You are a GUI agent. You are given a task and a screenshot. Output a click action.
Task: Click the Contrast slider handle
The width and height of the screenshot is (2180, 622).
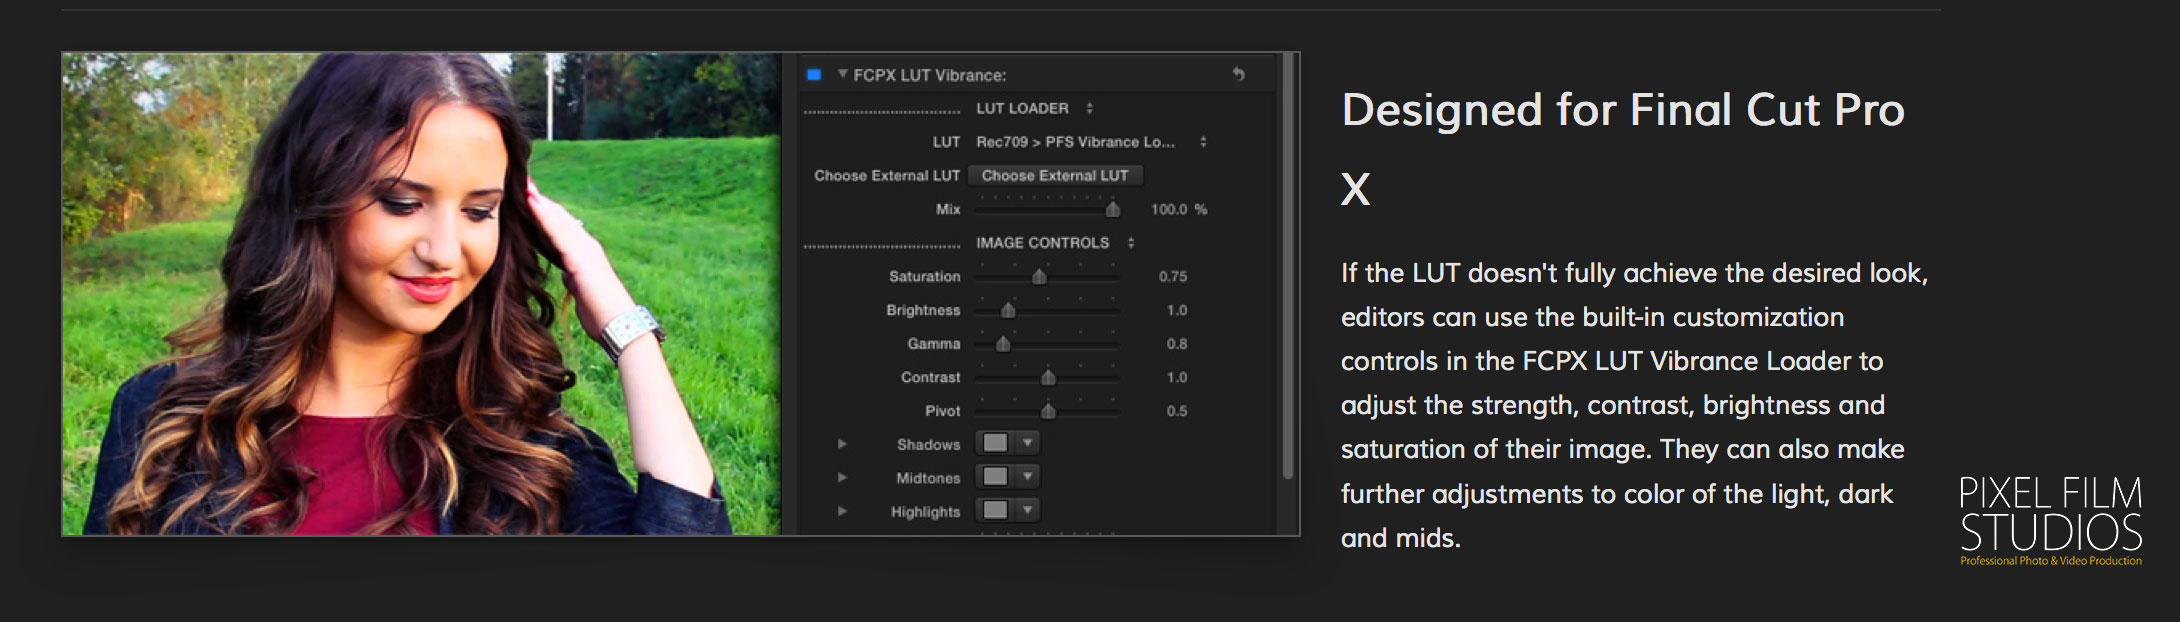point(1048,378)
